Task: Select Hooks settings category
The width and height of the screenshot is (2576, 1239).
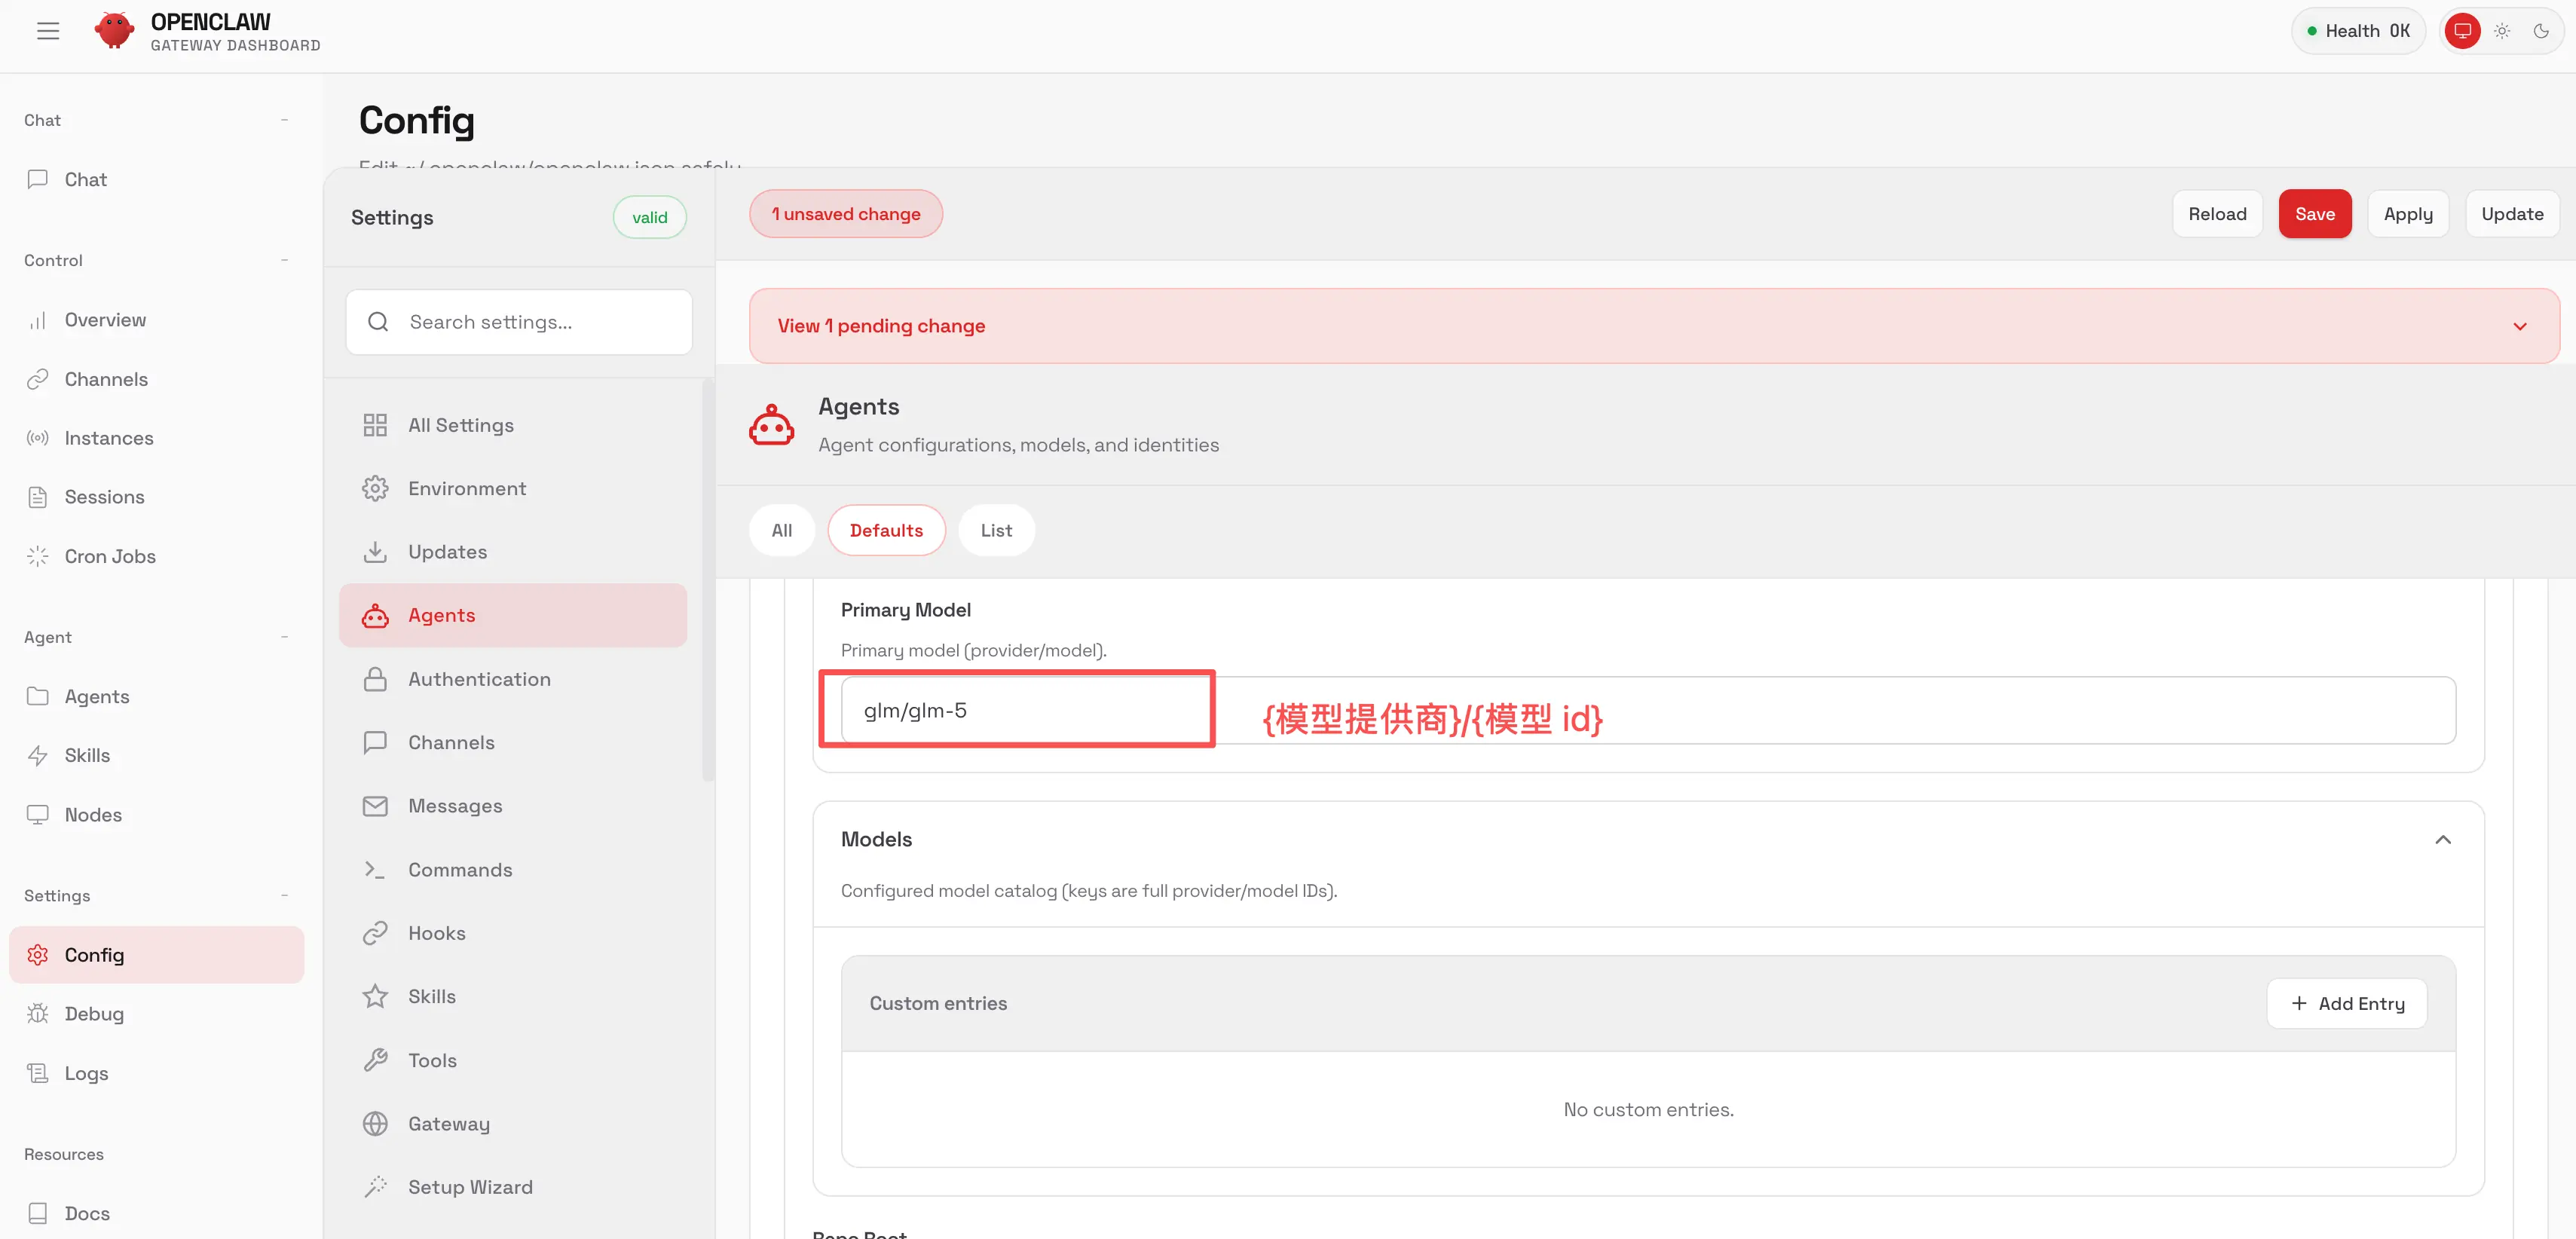Action: tap(436, 933)
